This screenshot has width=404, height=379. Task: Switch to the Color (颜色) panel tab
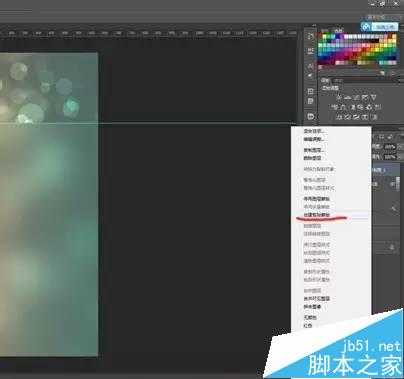pyautogui.click(x=325, y=31)
